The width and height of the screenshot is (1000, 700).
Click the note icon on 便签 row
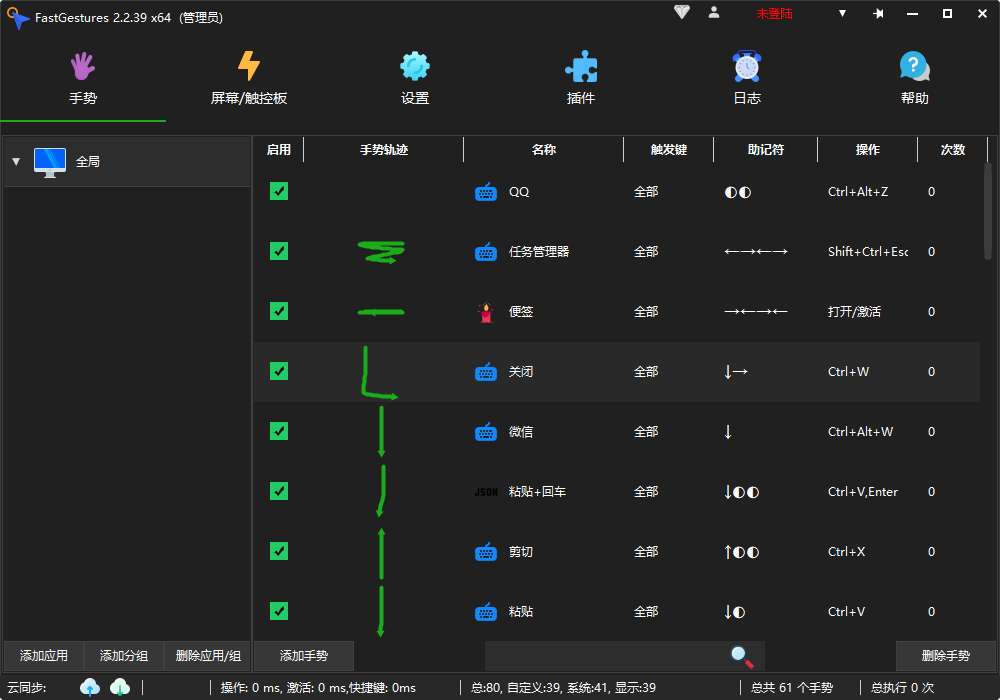[486, 311]
